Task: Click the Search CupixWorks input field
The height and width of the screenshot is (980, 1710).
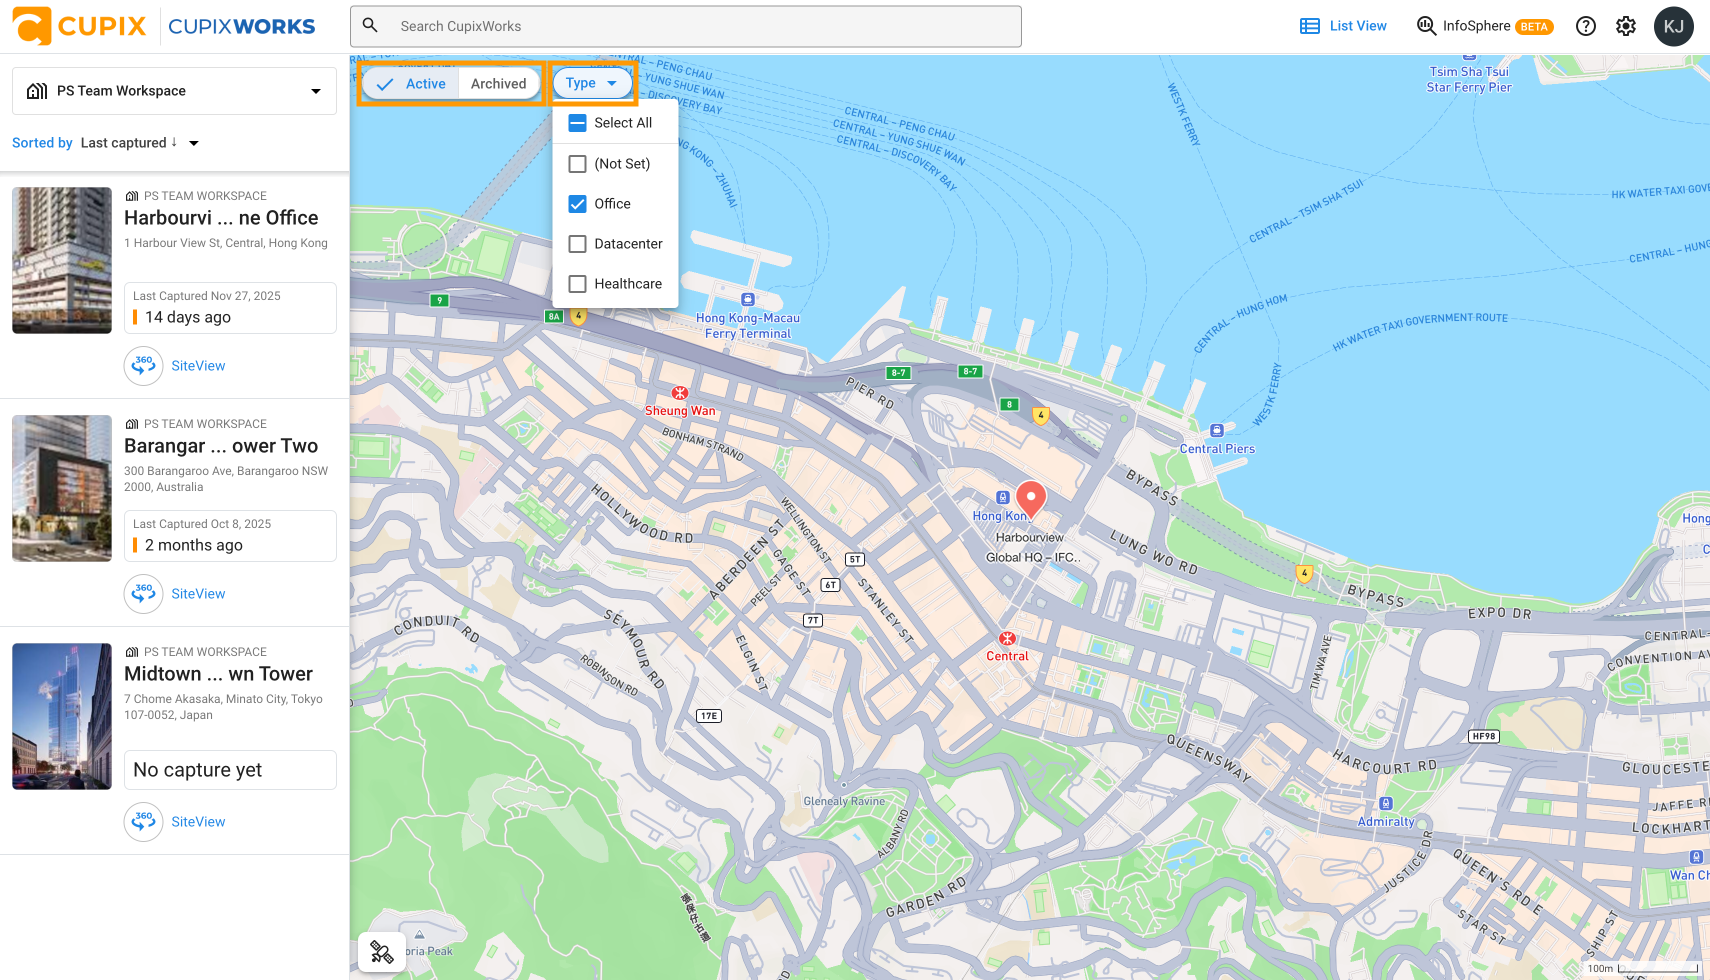Action: (x=686, y=26)
